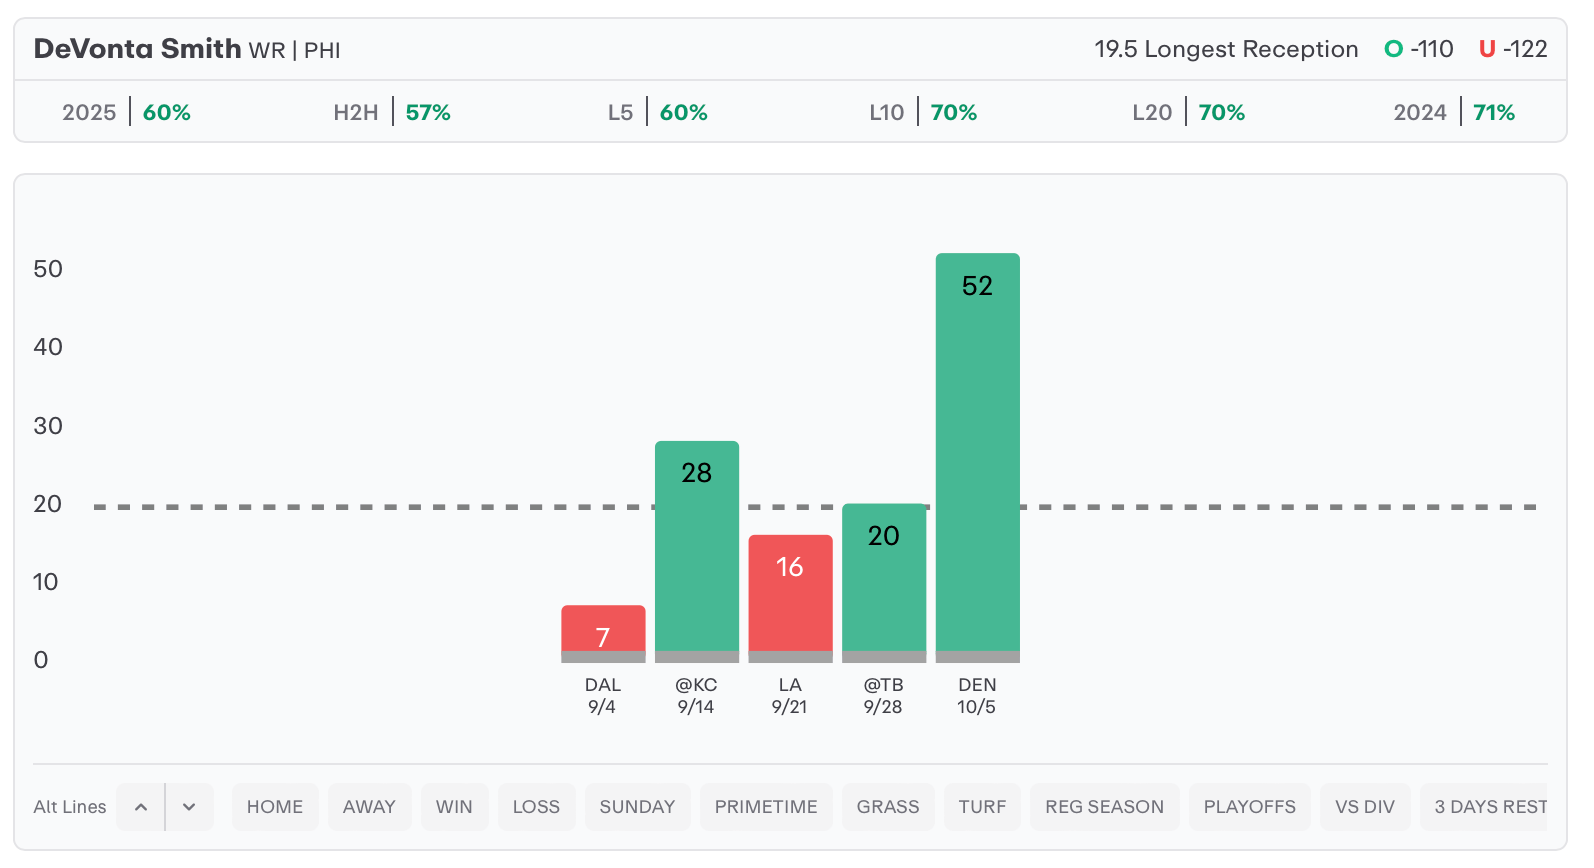
Task: Click the red LA 16 bar
Action: point(790,599)
